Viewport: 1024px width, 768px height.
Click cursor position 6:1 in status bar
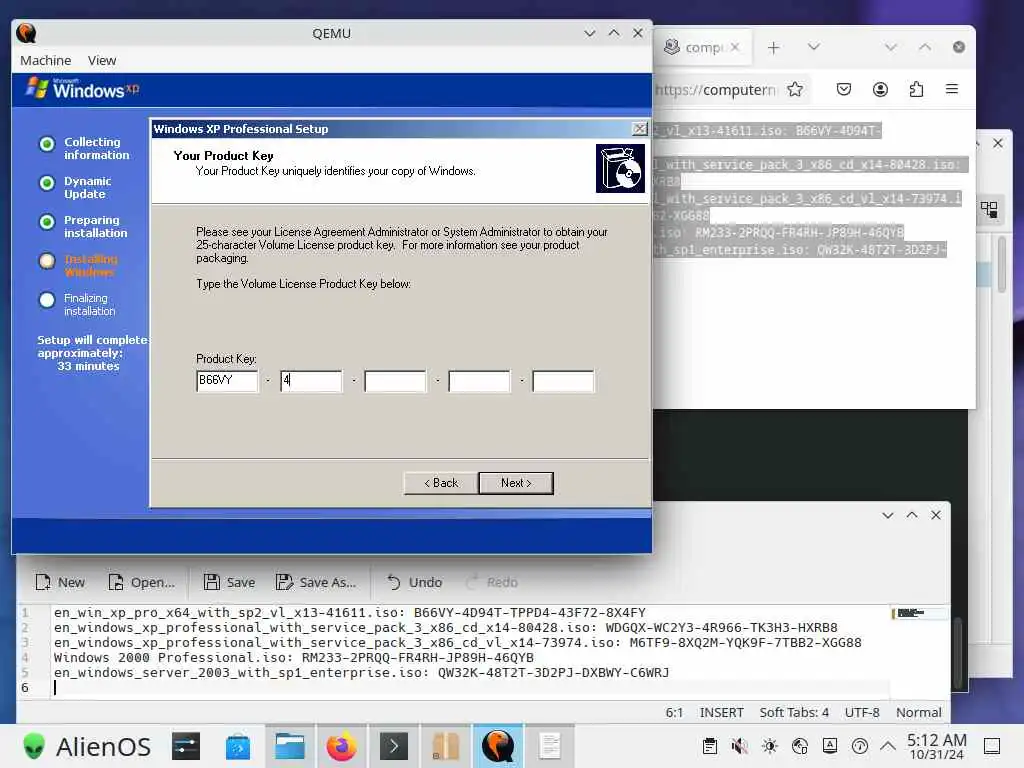pos(674,712)
